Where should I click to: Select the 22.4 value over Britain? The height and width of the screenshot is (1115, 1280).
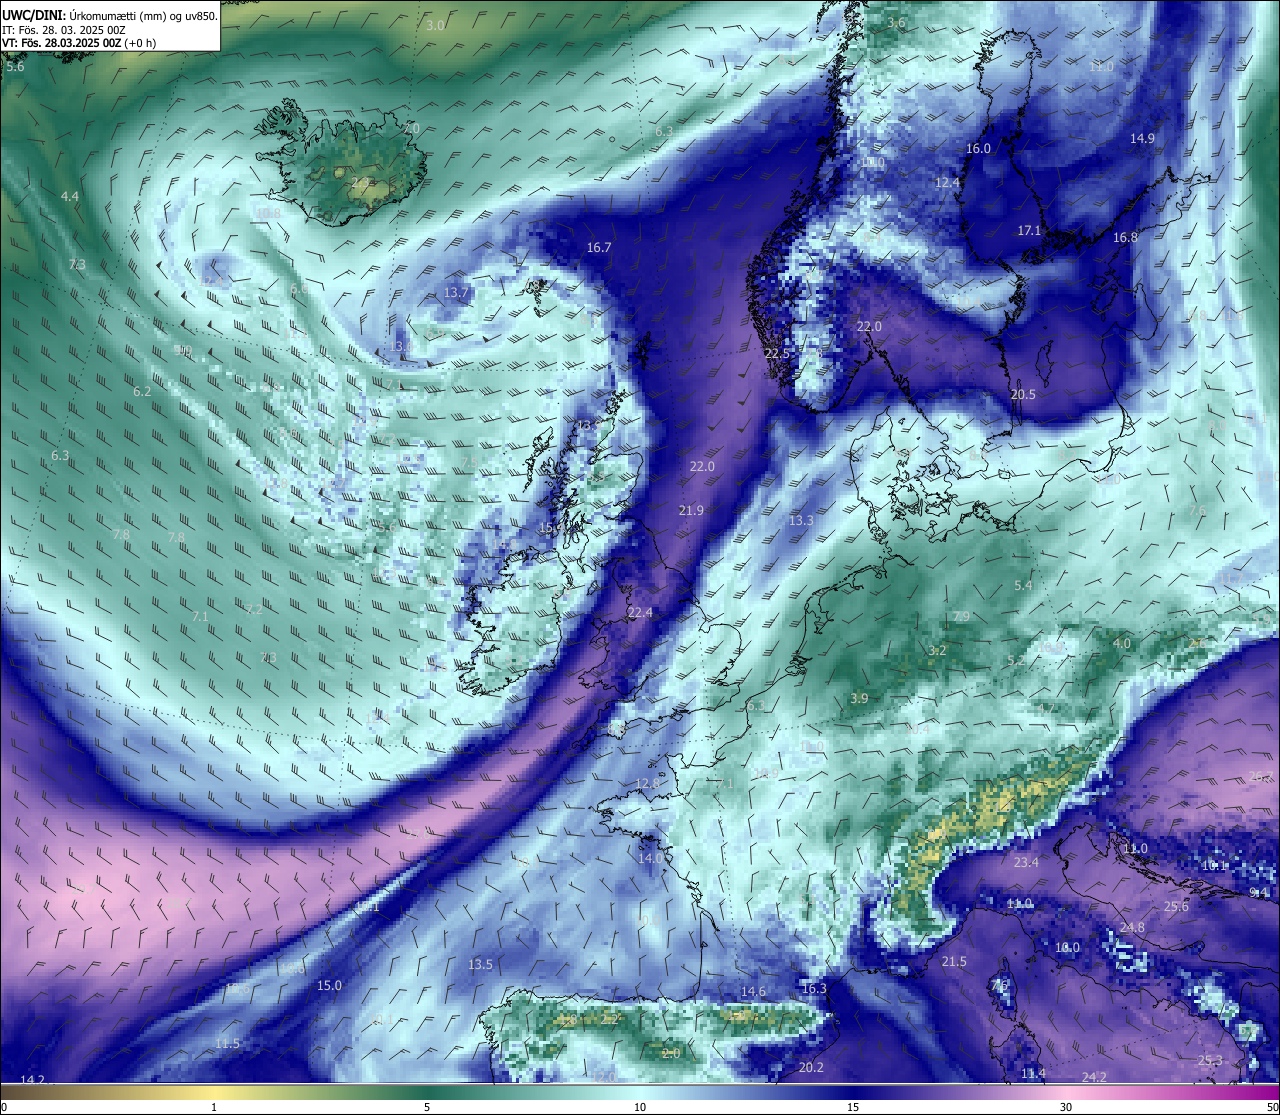[x=640, y=612]
